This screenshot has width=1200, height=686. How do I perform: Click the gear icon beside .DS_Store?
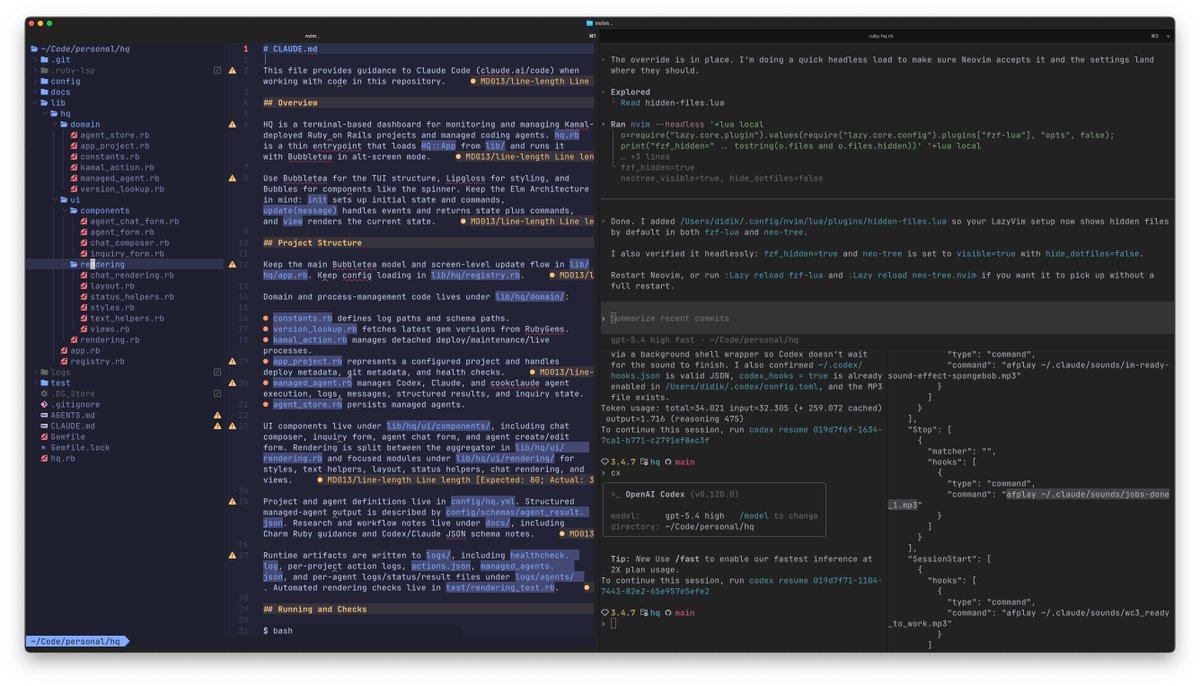[44, 394]
